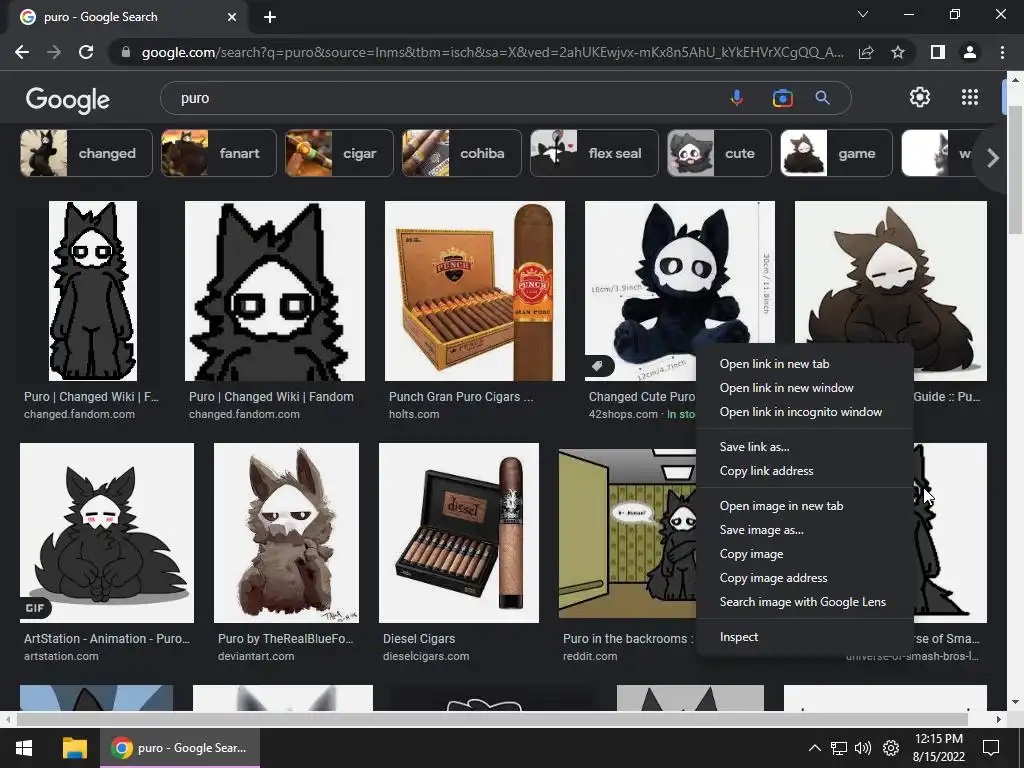Image resolution: width=1024 pixels, height=768 pixels.
Task: Open the network status tray icon
Action: click(x=839, y=748)
